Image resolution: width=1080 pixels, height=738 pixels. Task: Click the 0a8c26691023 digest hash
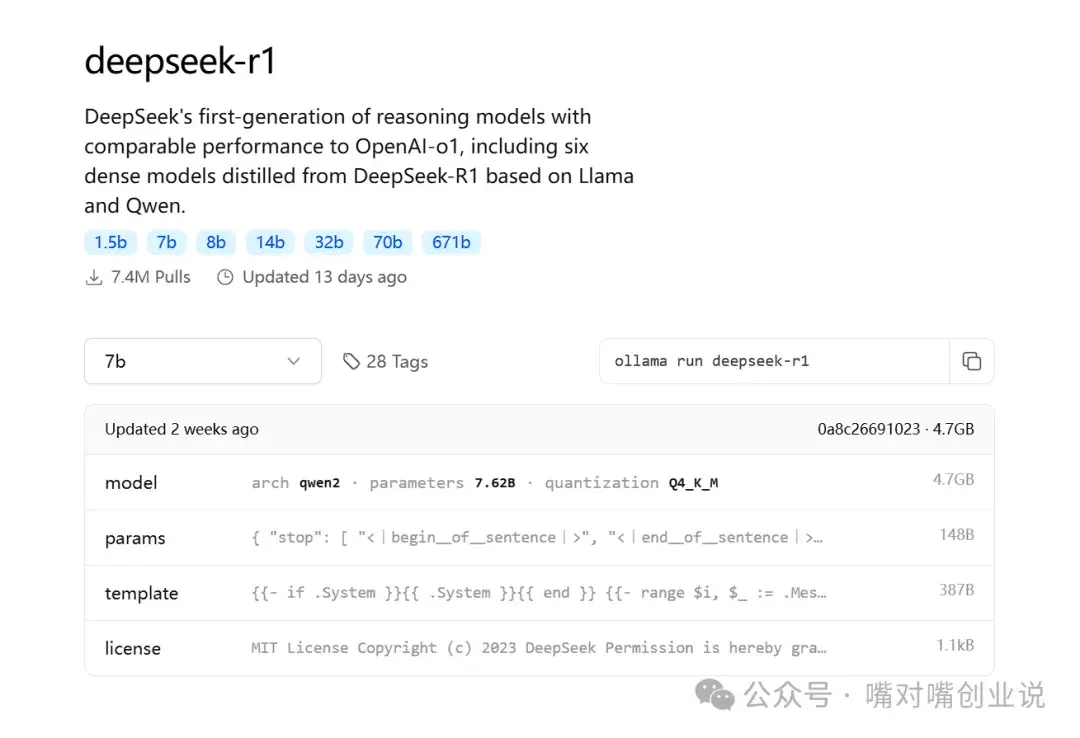pyautogui.click(x=868, y=429)
